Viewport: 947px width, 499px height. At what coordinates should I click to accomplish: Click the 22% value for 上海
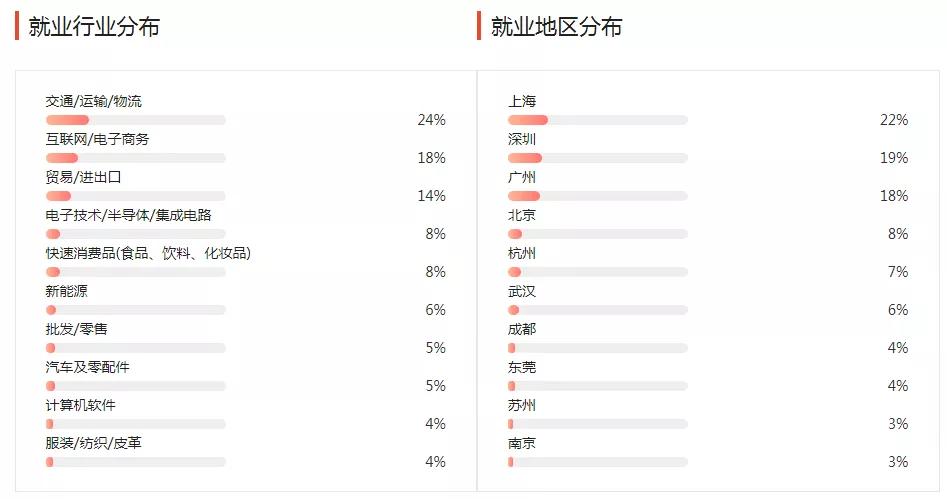click(x=893, y=120)
